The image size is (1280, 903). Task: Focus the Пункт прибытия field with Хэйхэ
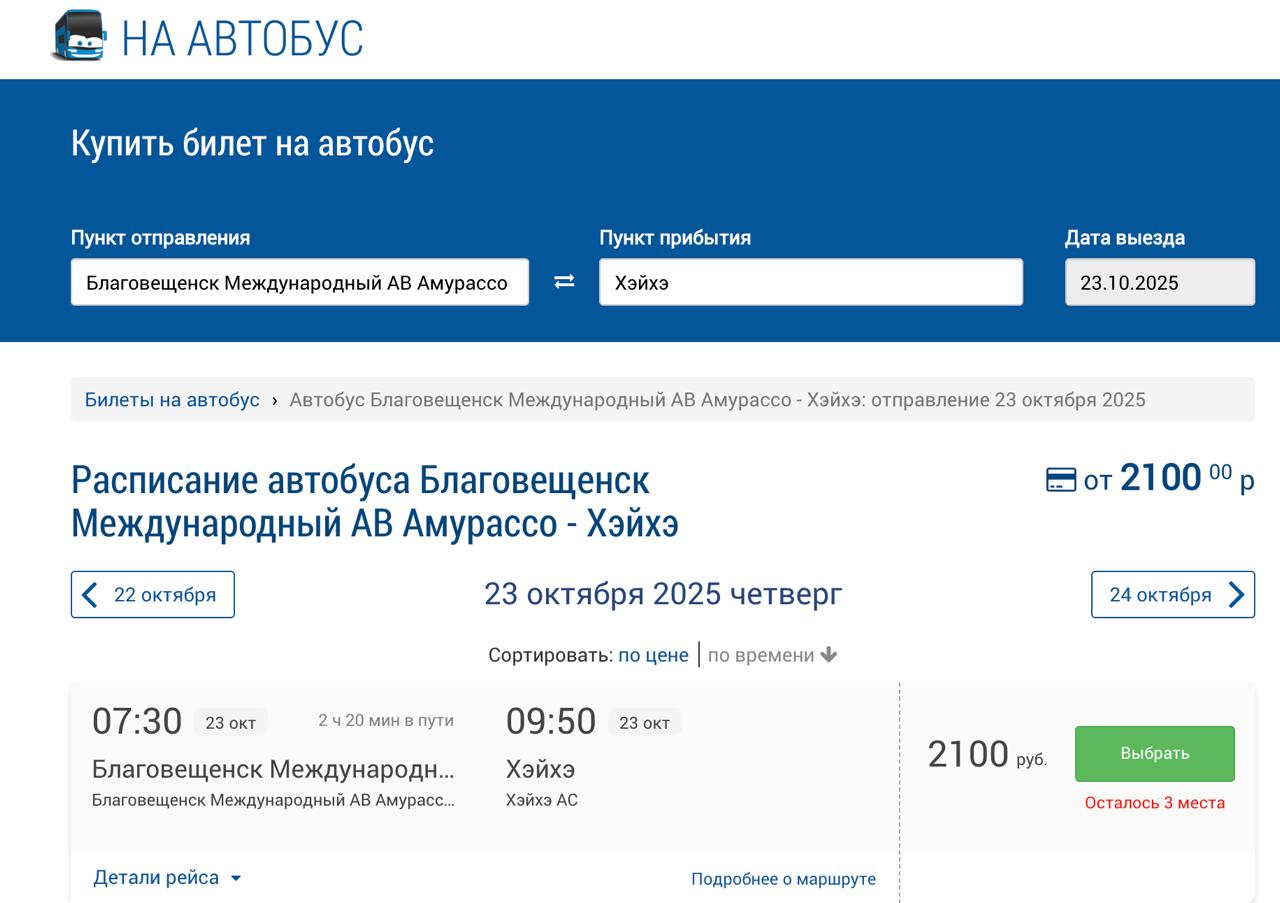pyautogui.click(x=810, y=282)
